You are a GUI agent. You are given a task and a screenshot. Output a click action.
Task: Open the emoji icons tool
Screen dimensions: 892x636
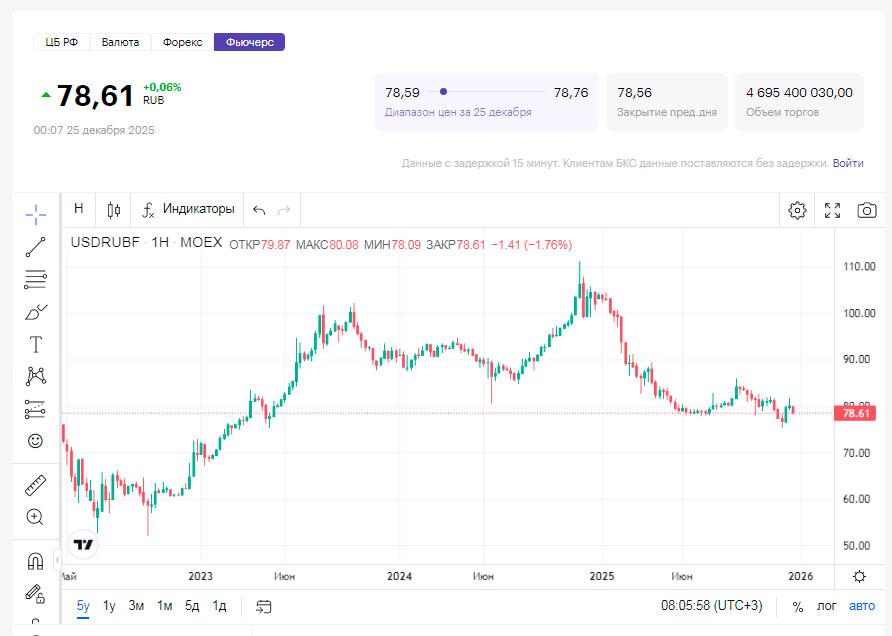point(35,440)
